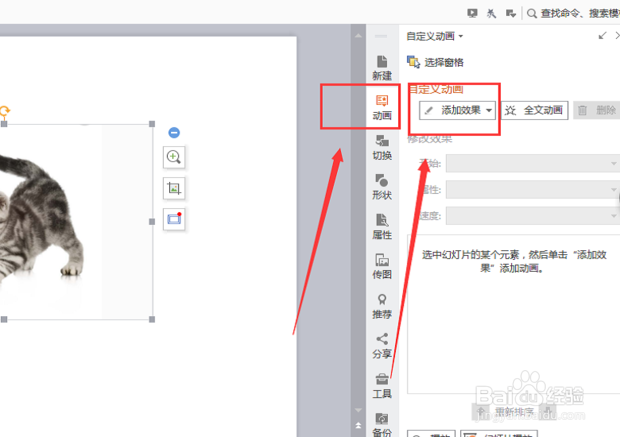Move animation down with 重新排序 down arrow
The height and width of the screenshot is (437, 620).
548,411
